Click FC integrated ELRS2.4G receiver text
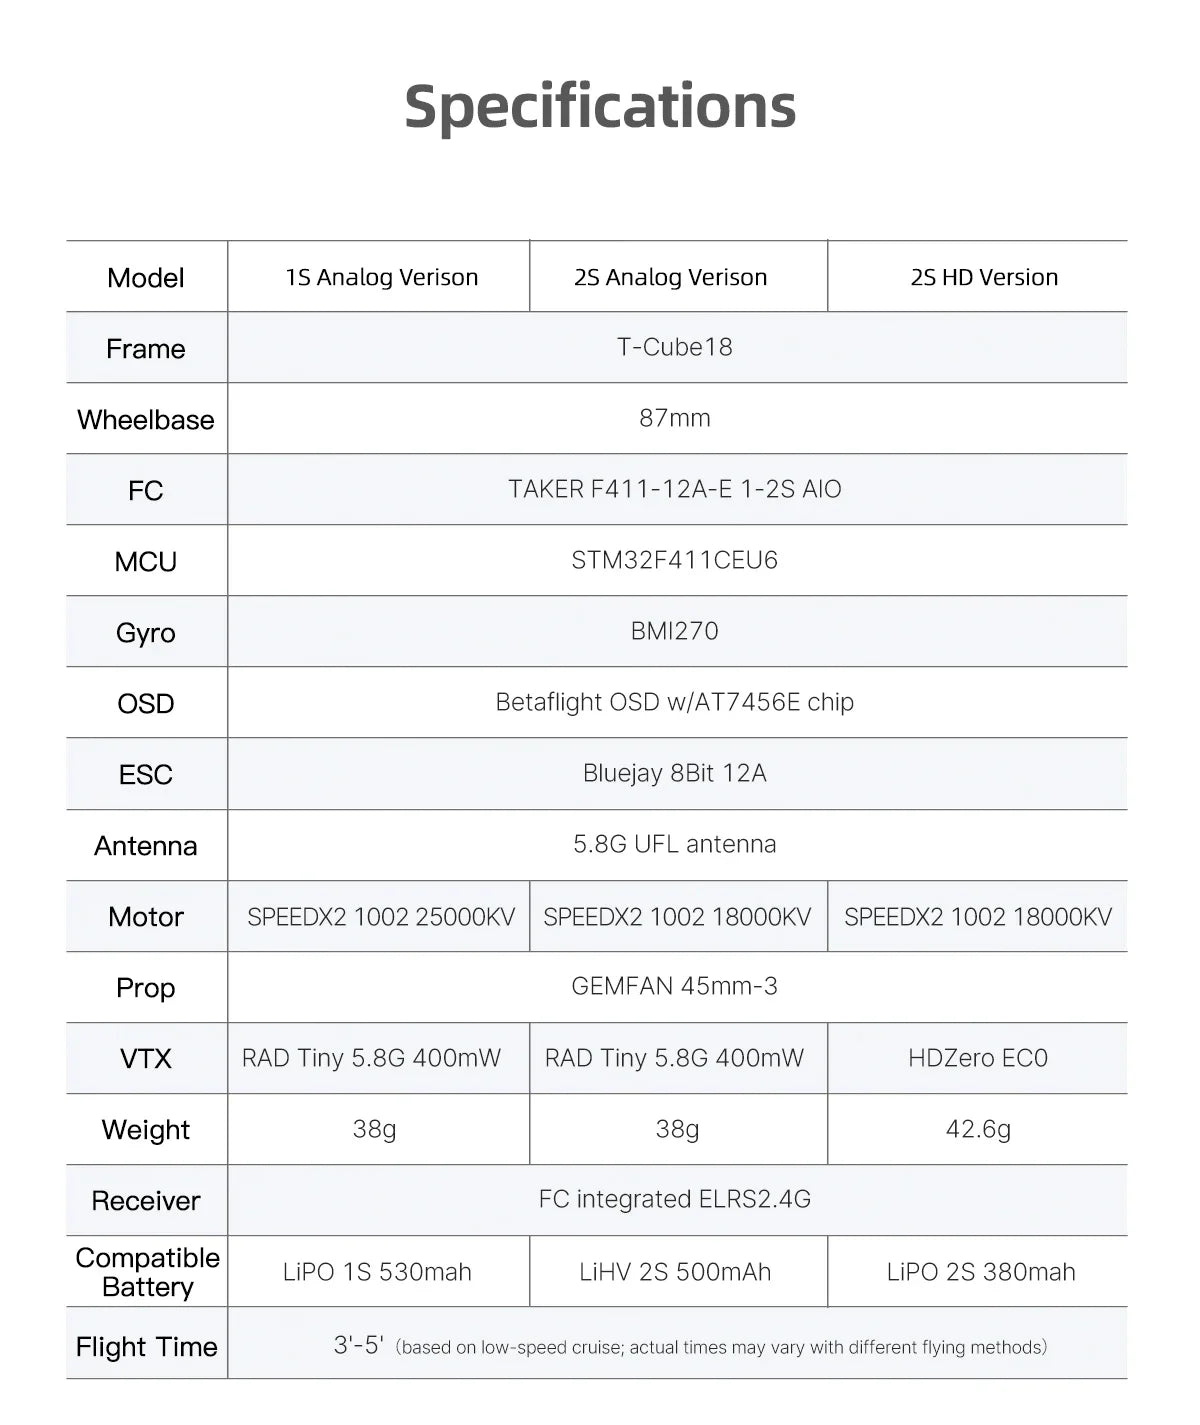 click(x=675, y=1199)
